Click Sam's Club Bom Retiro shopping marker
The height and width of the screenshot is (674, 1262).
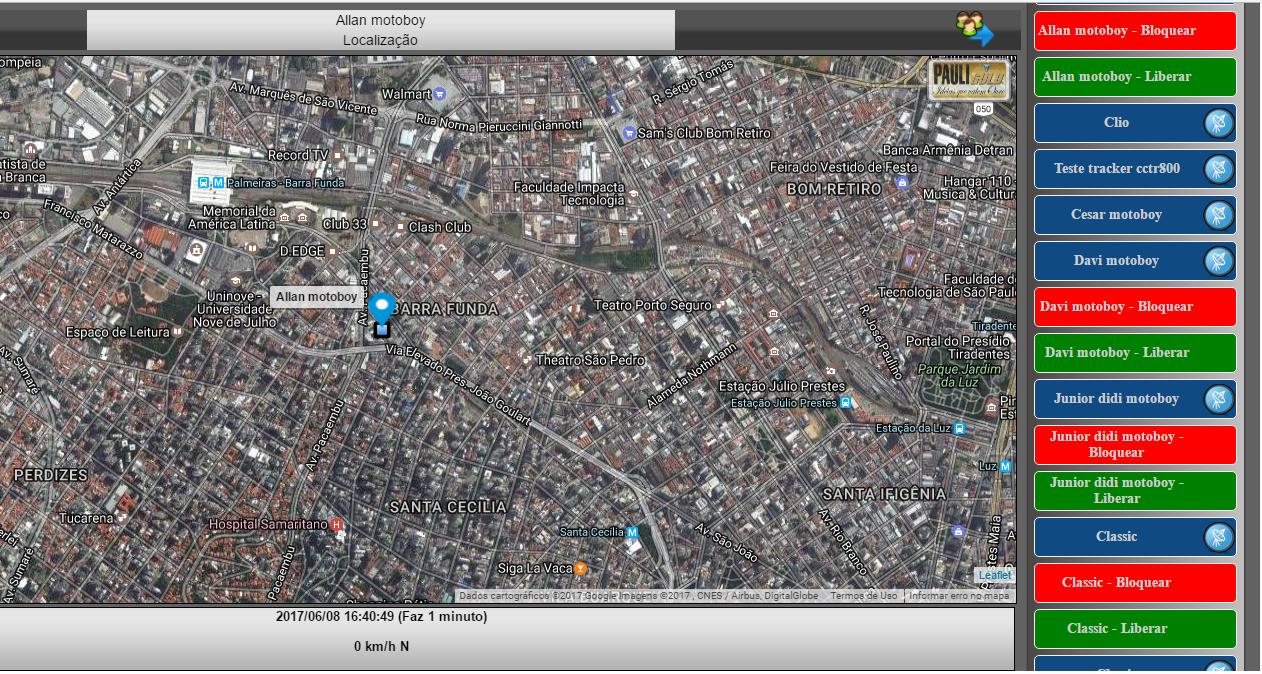tap(629, 133)
